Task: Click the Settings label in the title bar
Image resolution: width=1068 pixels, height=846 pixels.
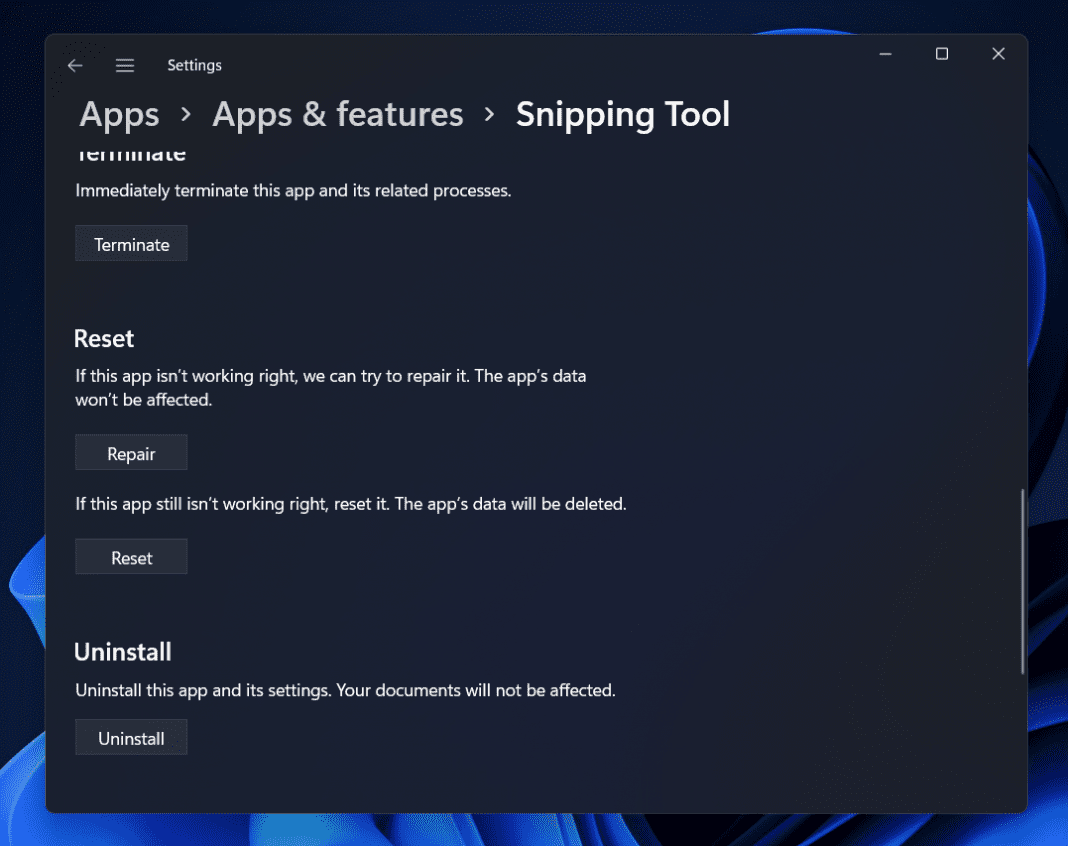Action: tap(194, 65)
